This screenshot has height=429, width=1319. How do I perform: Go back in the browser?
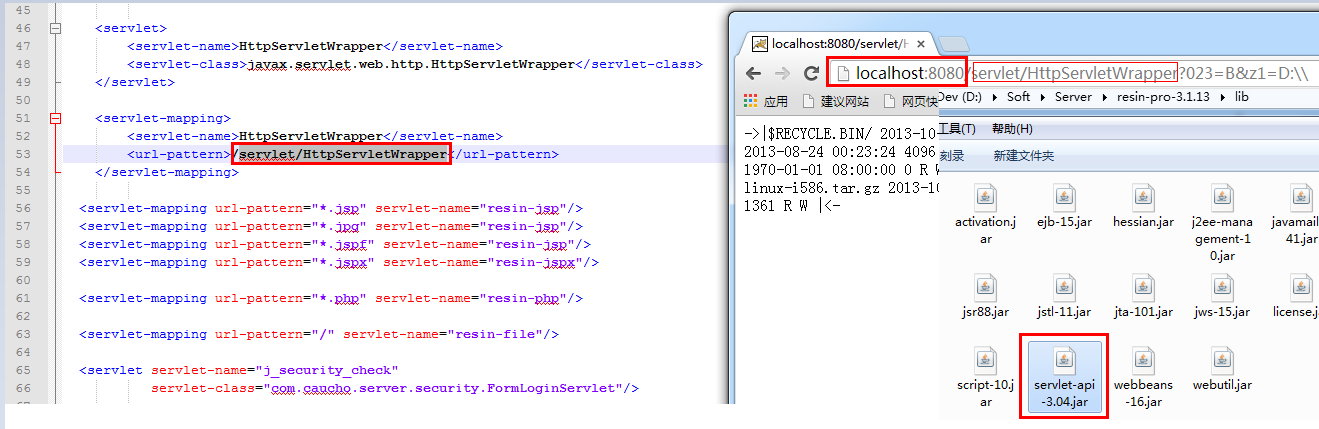(755, 73)
